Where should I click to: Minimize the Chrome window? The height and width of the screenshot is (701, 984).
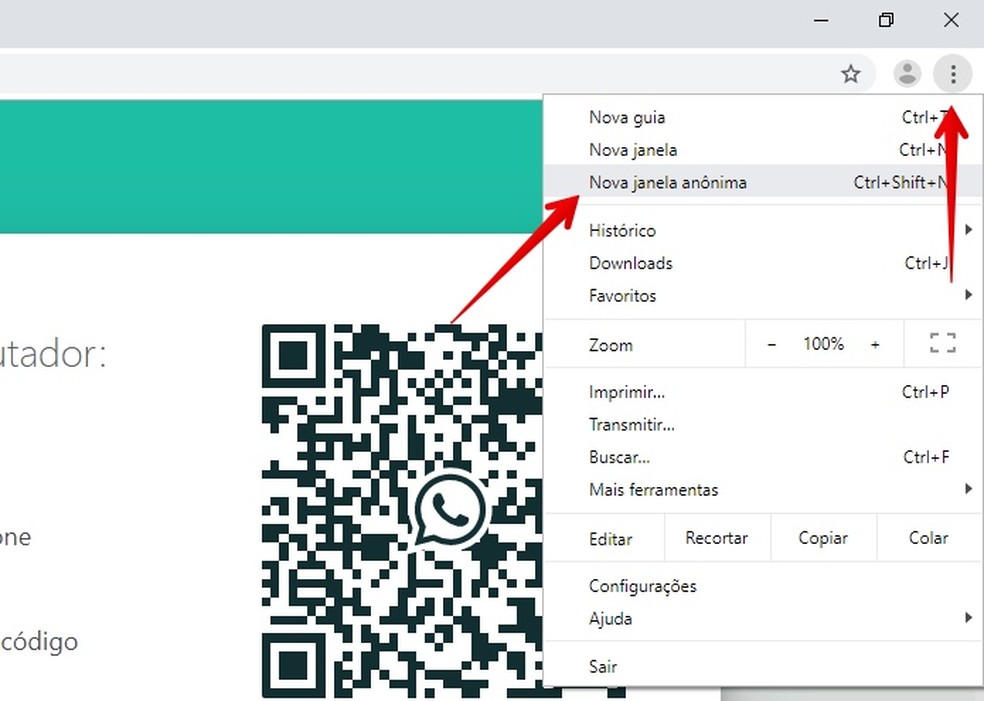pyautogui.click(x=821, y=21)
